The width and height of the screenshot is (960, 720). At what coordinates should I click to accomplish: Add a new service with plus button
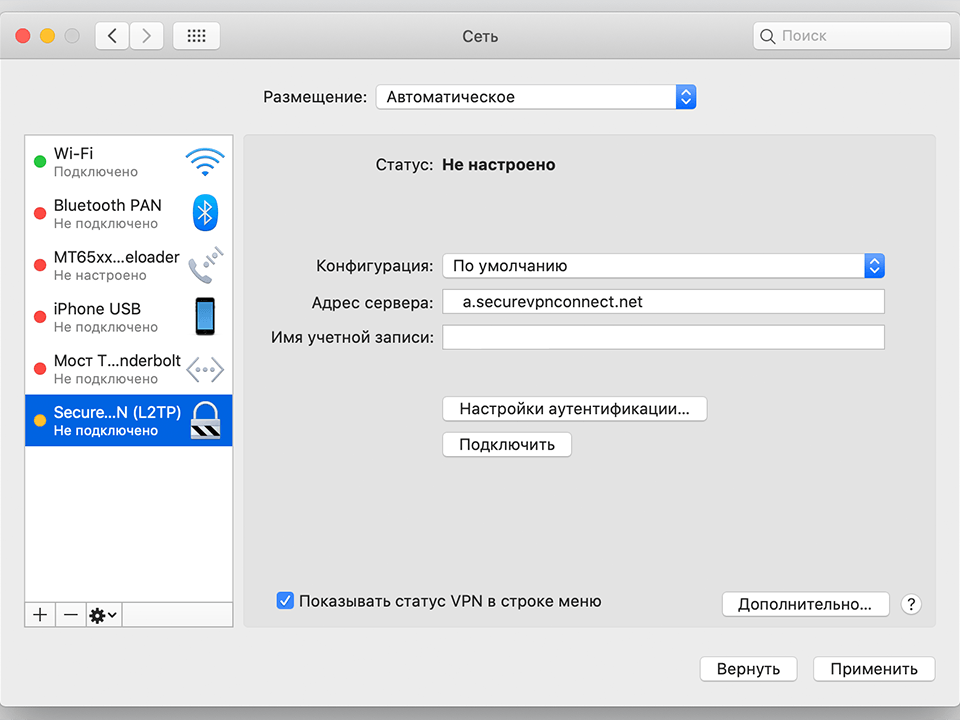39,614
